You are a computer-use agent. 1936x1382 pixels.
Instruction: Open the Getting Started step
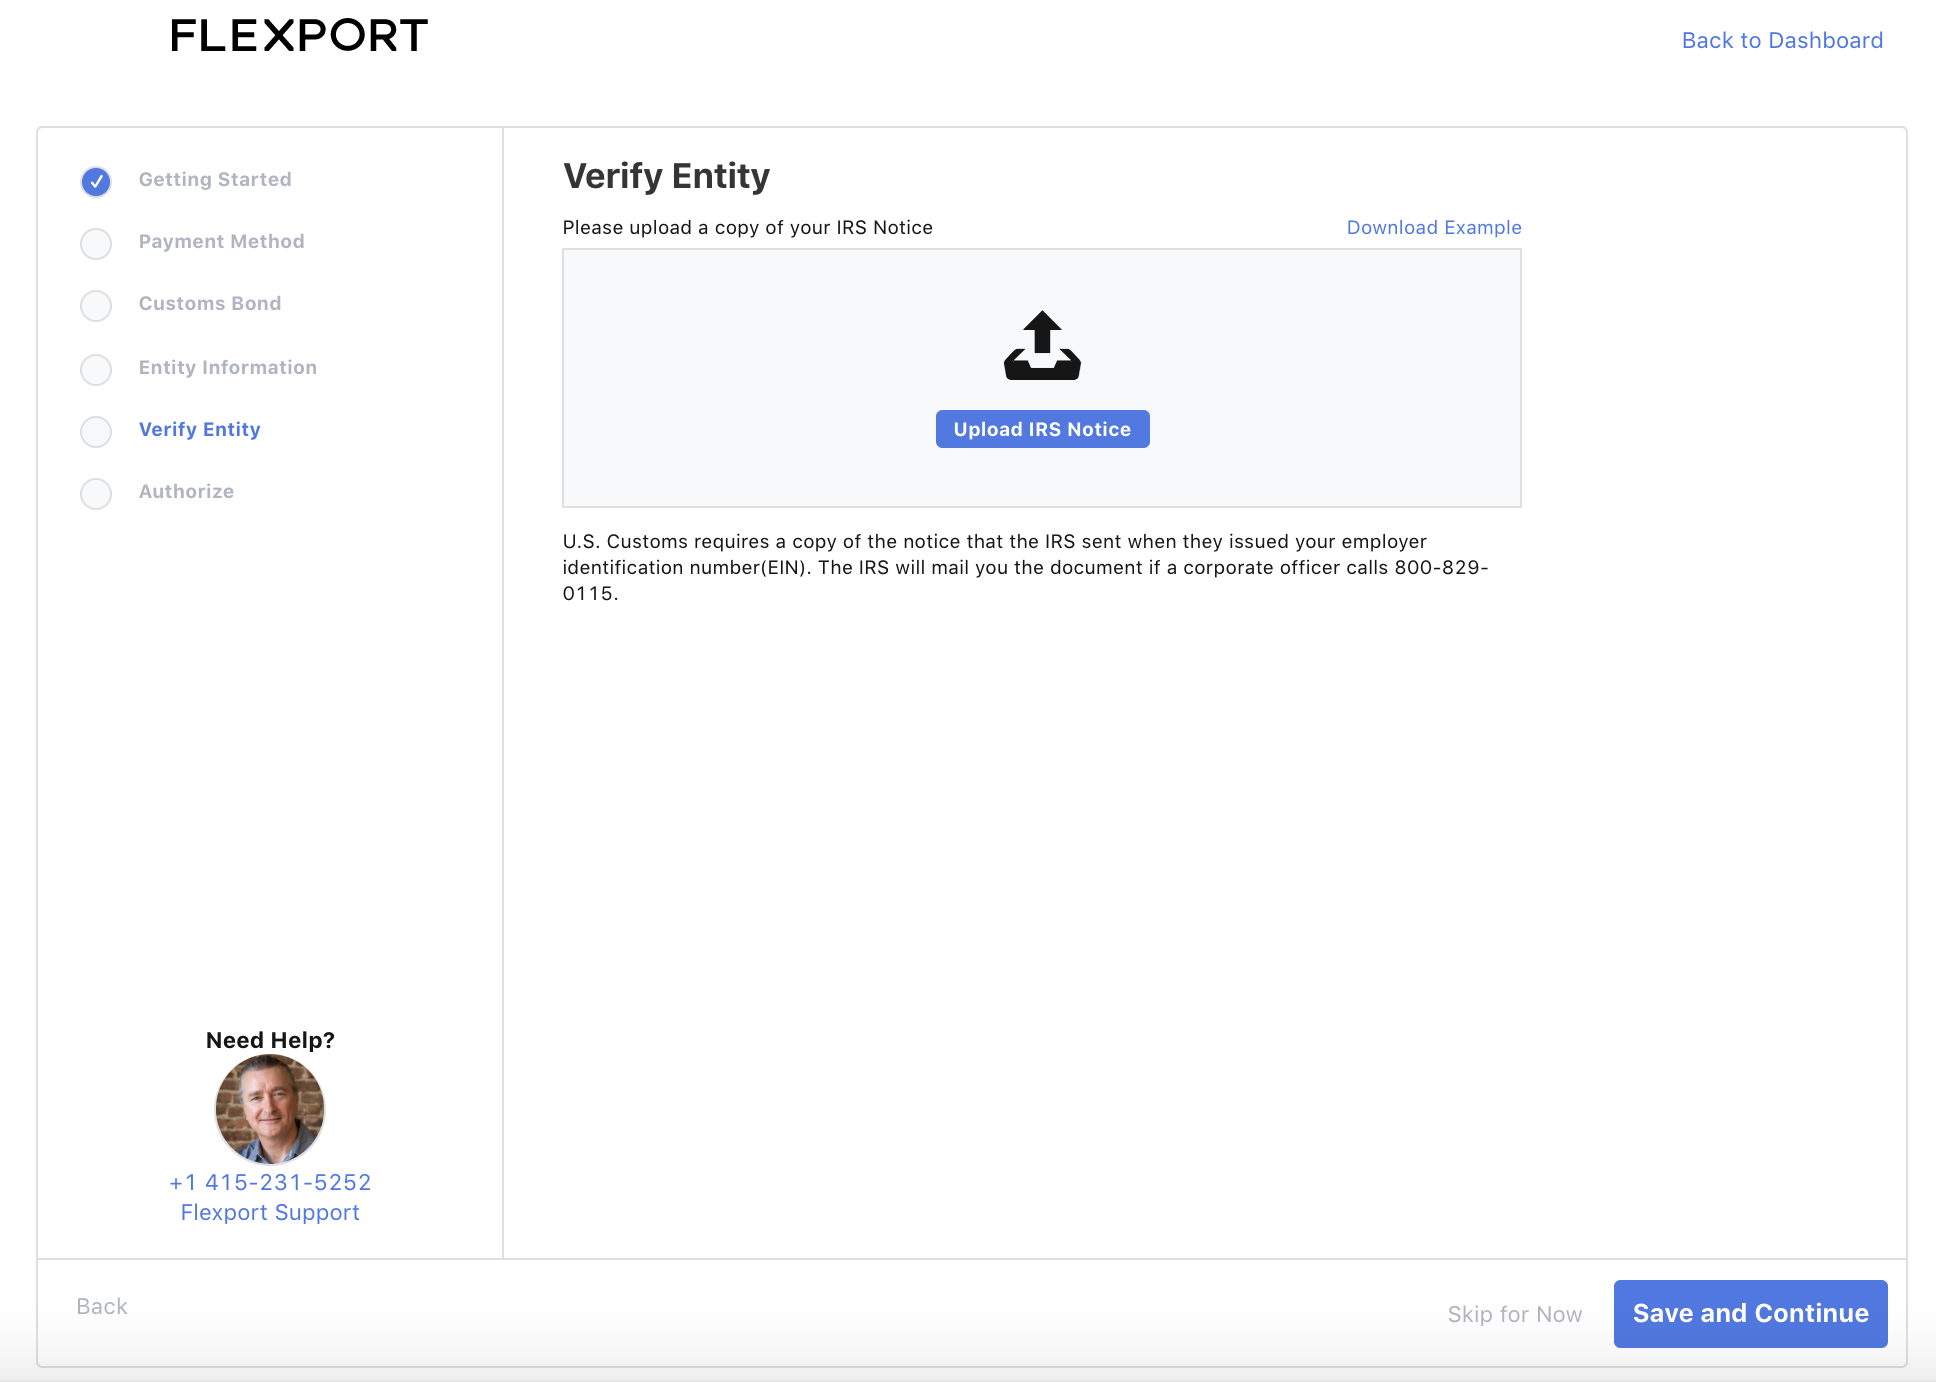tap(215, 180)
